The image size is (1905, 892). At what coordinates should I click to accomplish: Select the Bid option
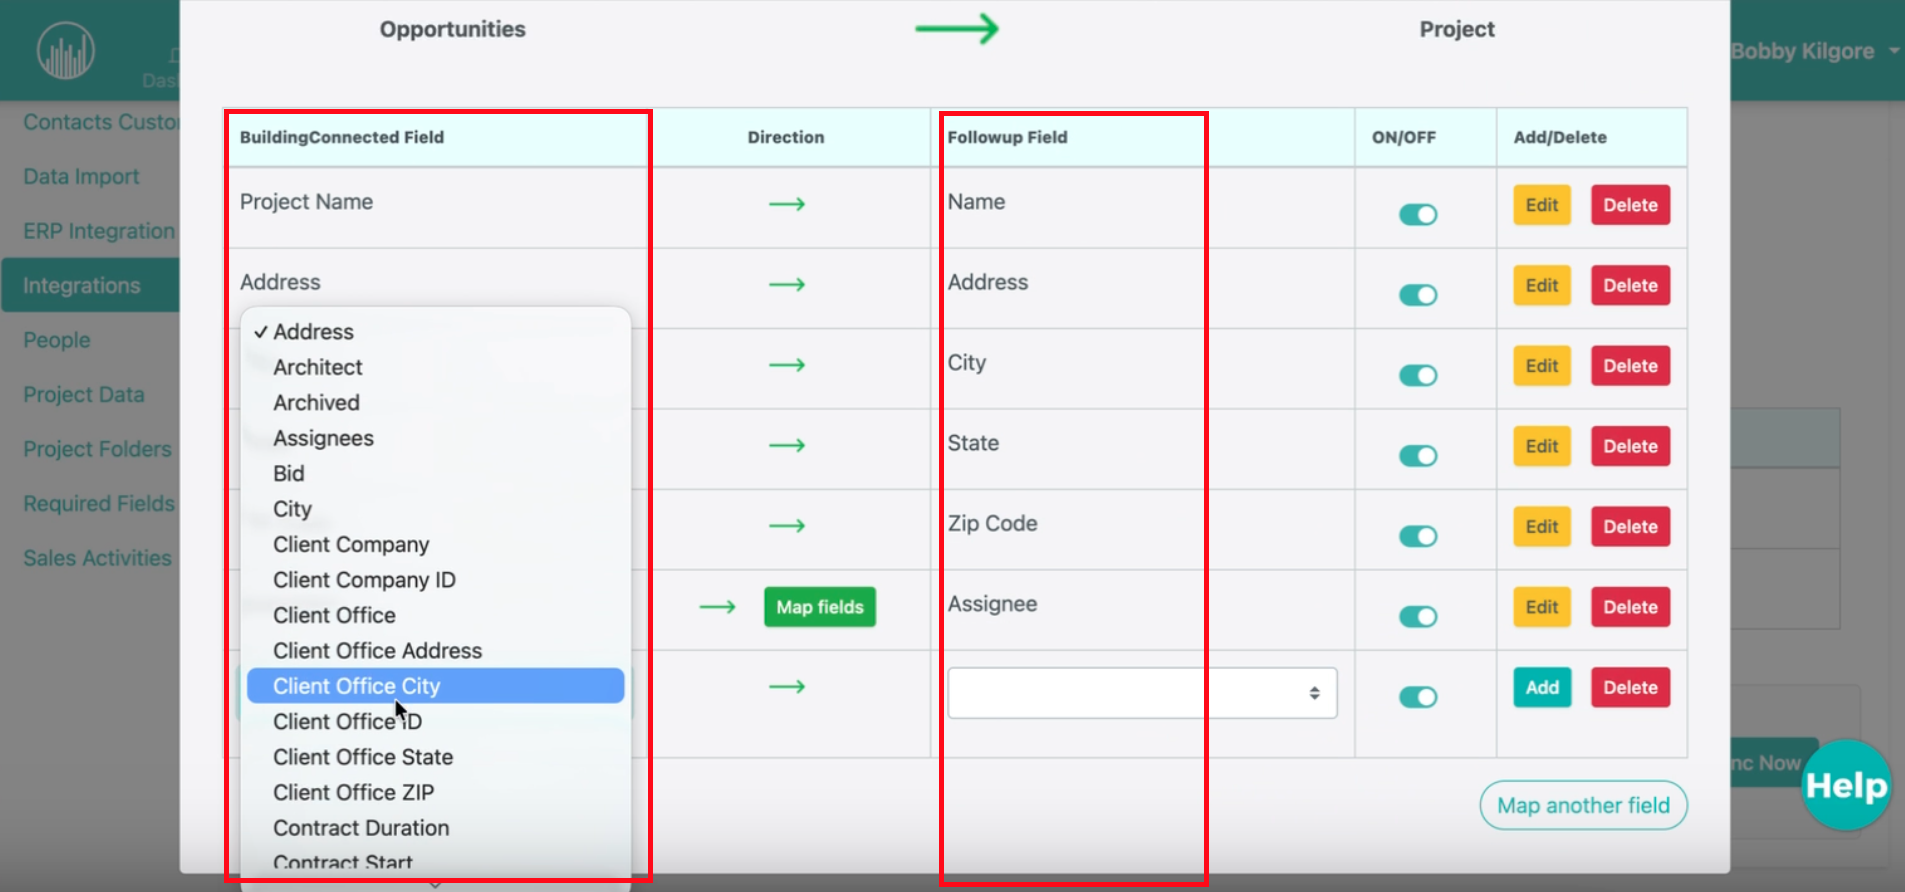tap(436, 474)
